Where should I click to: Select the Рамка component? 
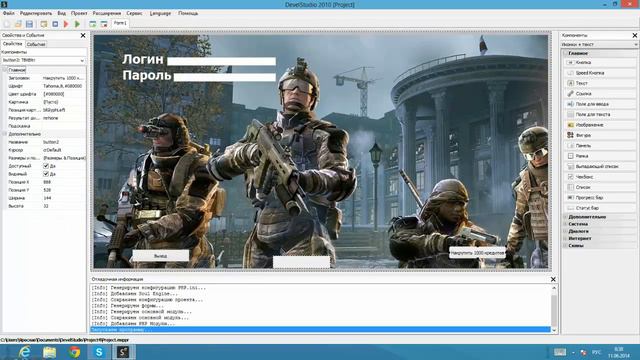tap(600, 156)
